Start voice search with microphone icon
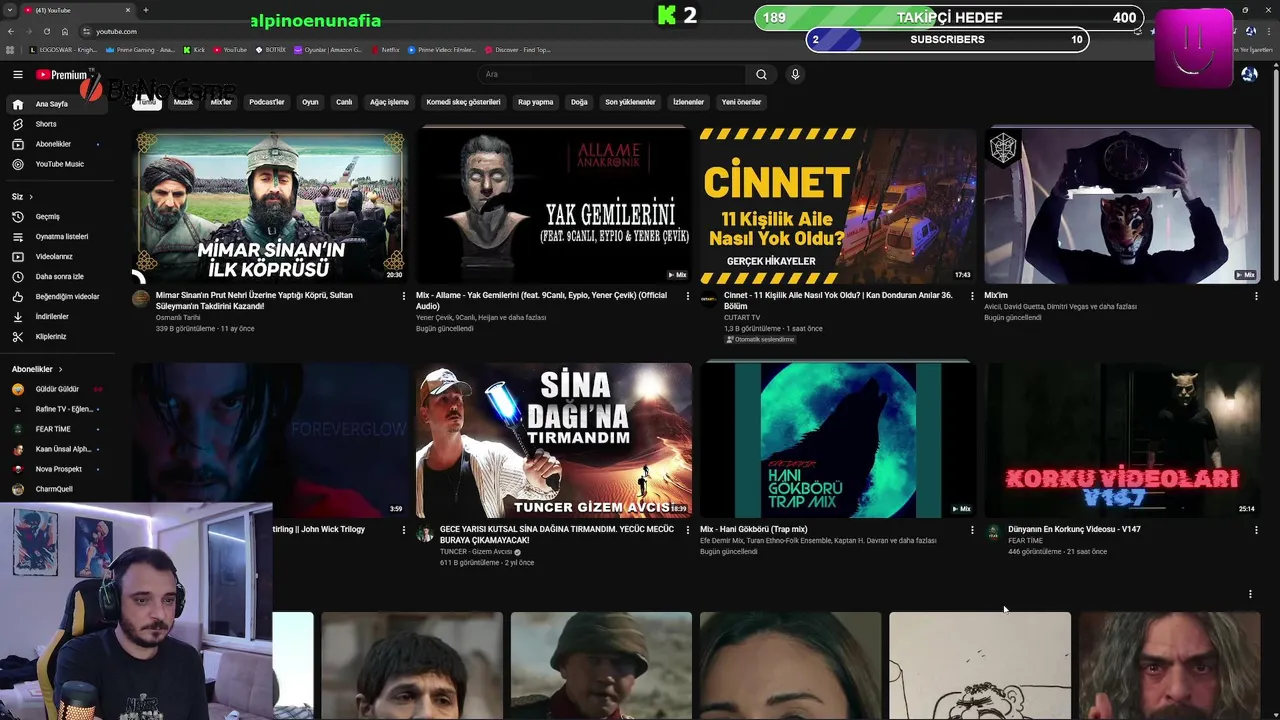Screen dimensions: 1280x720 click(x=795, y=74)
